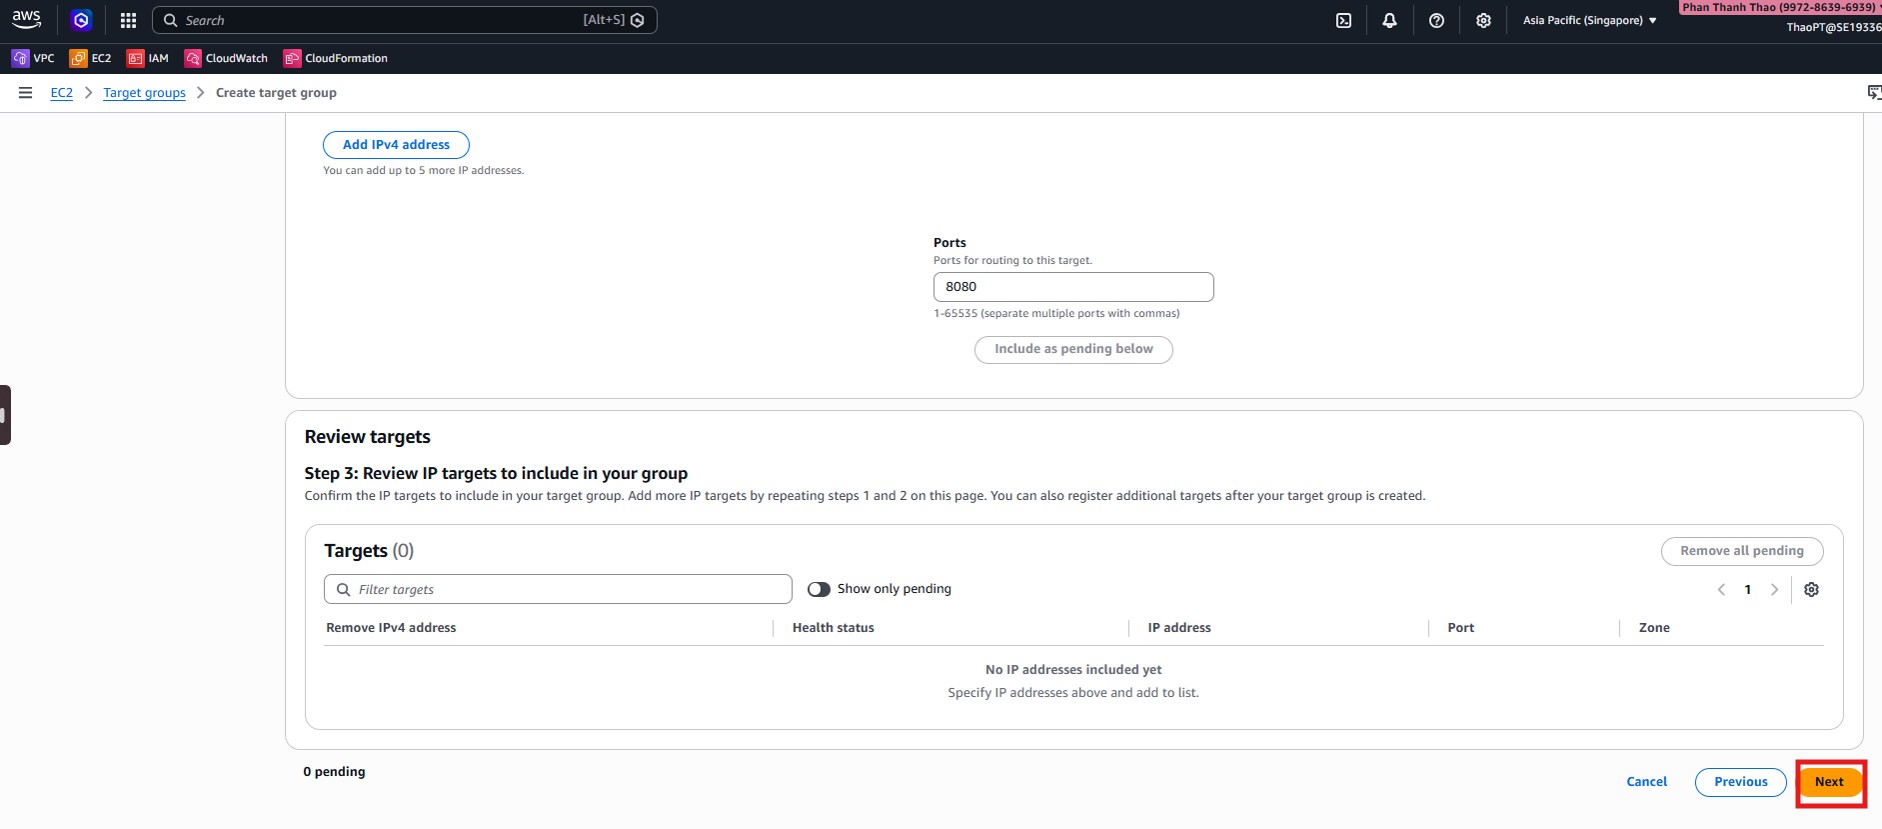This screenshot has height=829, width=1882.
Task: Toggle Show only pending switch
Action: coord(819,589)
